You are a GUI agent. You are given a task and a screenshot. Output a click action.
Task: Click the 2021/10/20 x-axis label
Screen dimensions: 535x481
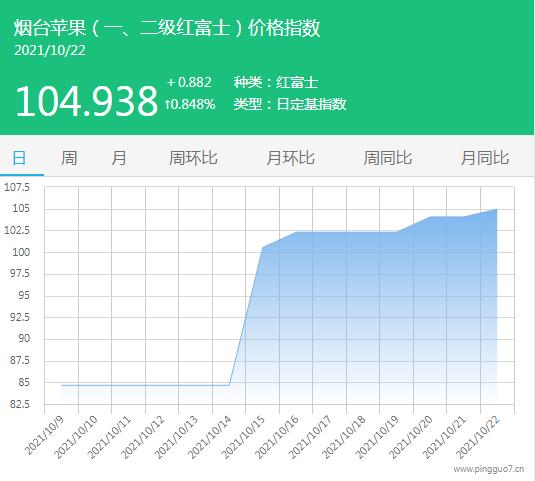pyautogui.click(x=411, y=438)
